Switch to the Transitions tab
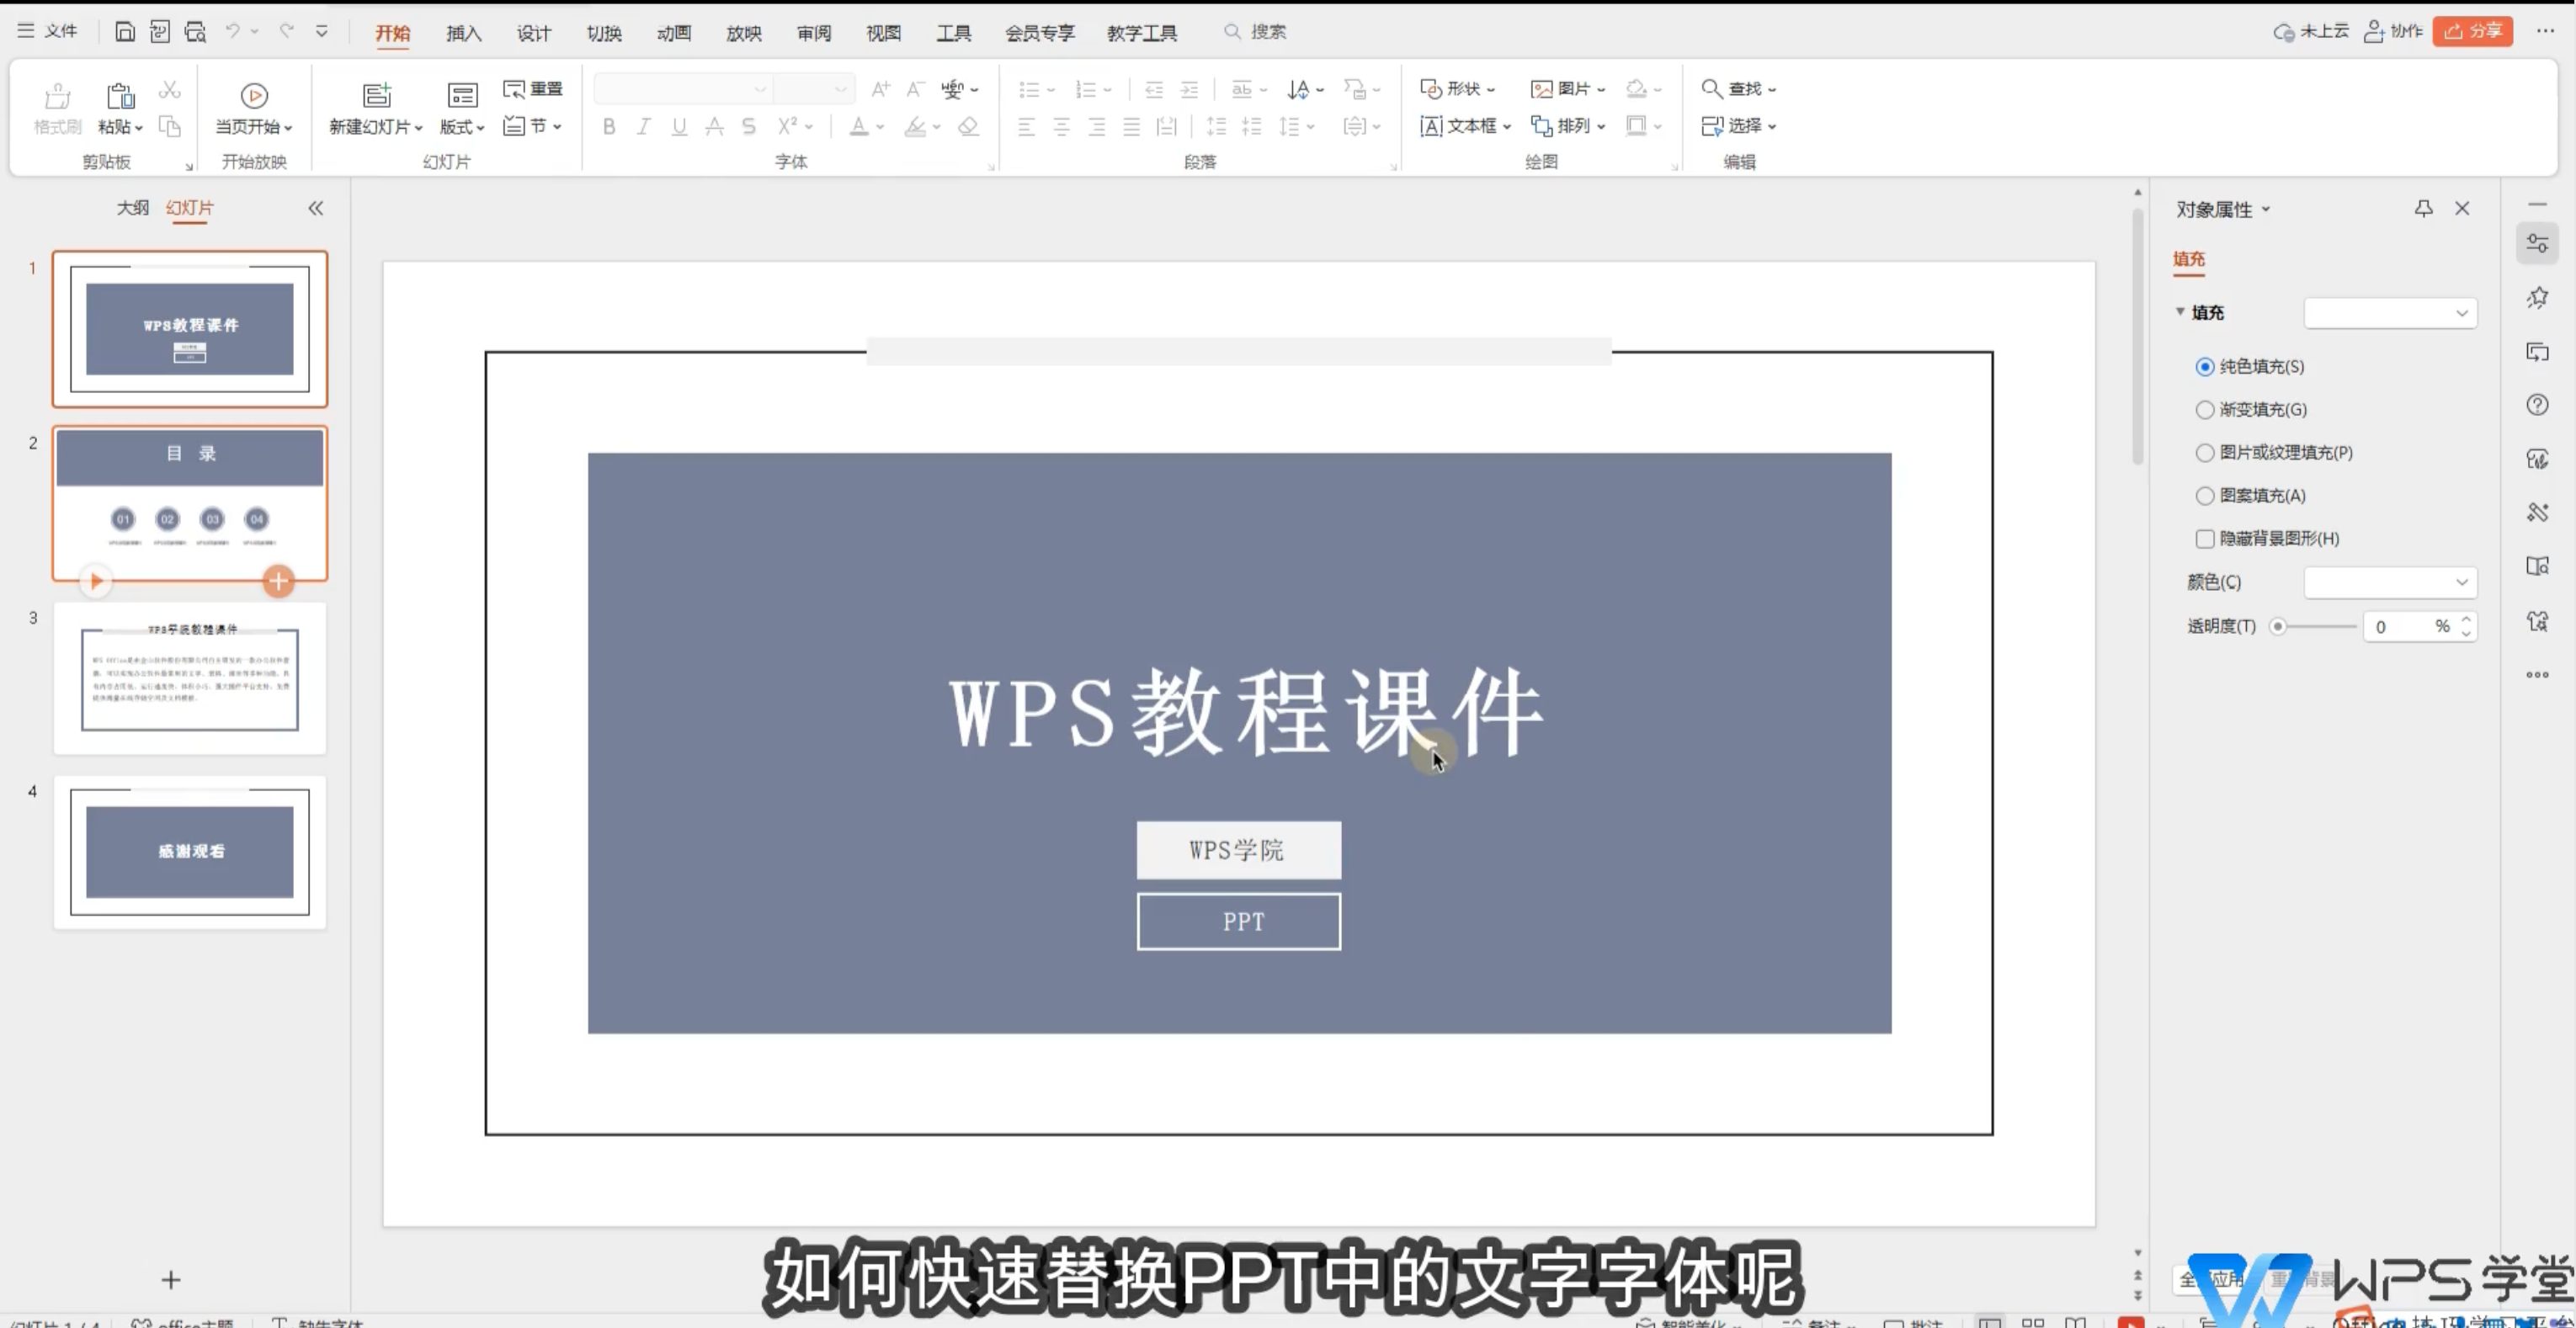The image size is (2576, 1328). [x=603, y=33]
